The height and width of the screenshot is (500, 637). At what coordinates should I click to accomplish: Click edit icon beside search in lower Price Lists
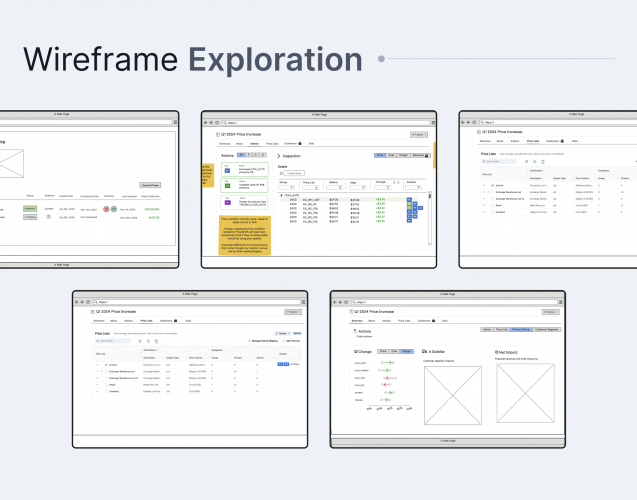pyautogui.click(x=140, y=341)
